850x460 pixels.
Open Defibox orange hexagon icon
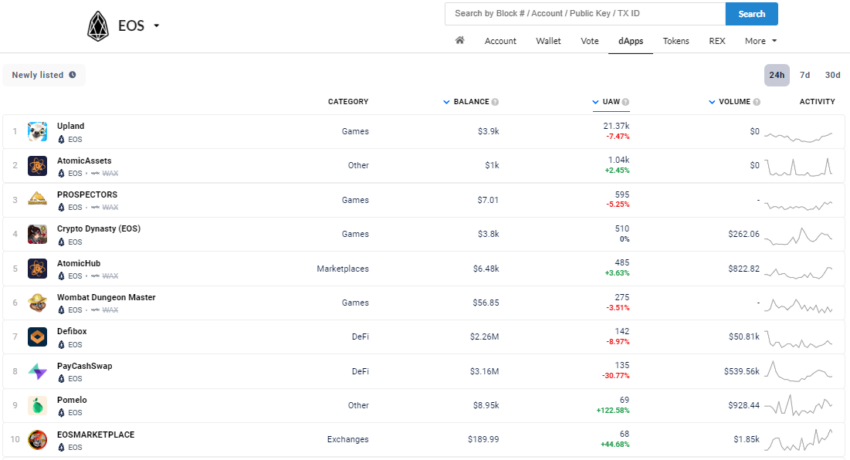pyautogui.click(x=37, y=337)
